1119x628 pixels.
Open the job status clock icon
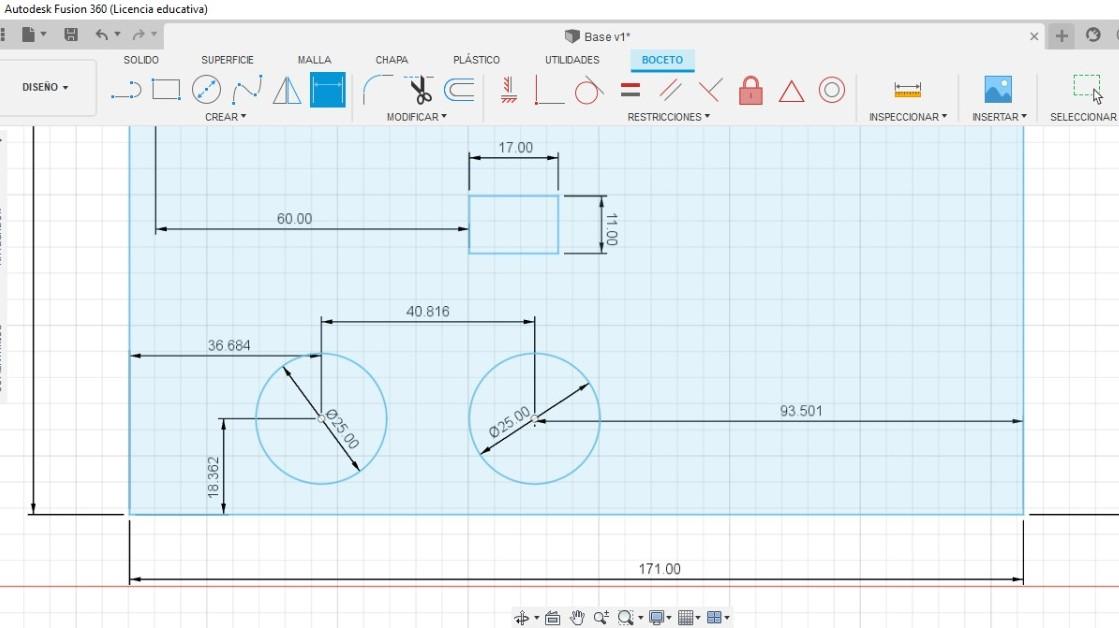[x=1093, y=35]
